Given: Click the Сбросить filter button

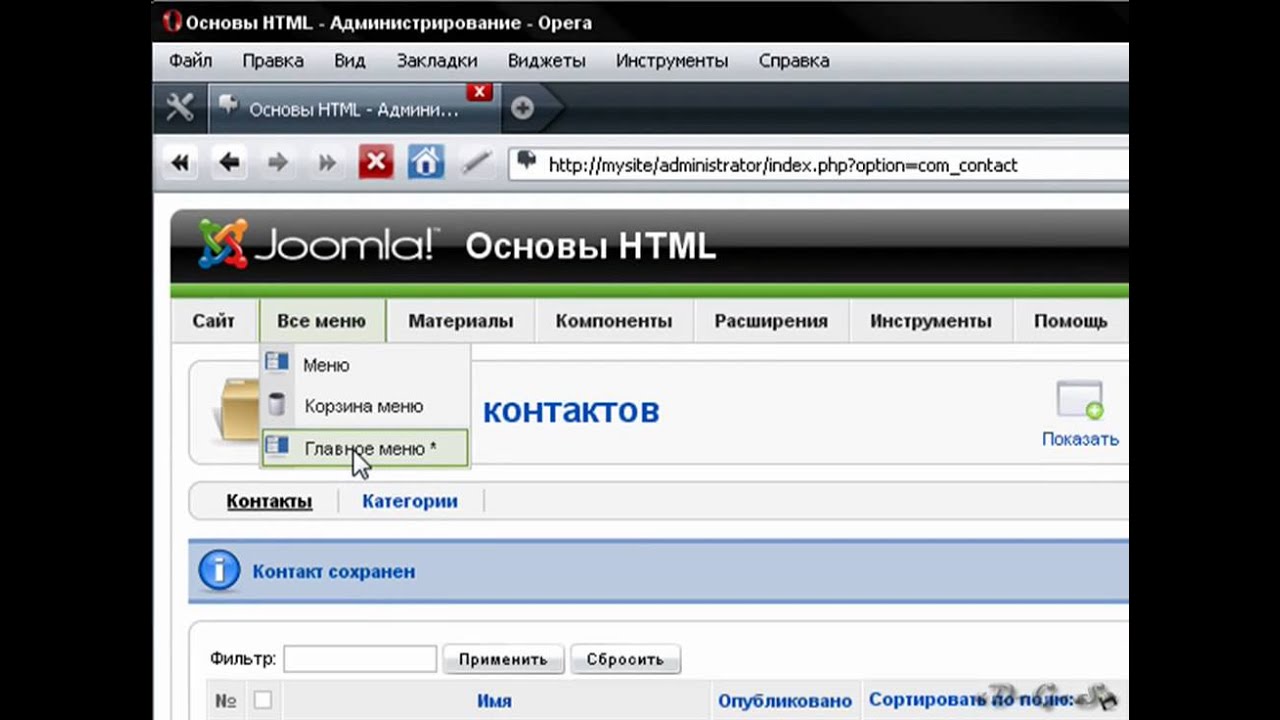Looking at the screenshot, I should (625, 659).
